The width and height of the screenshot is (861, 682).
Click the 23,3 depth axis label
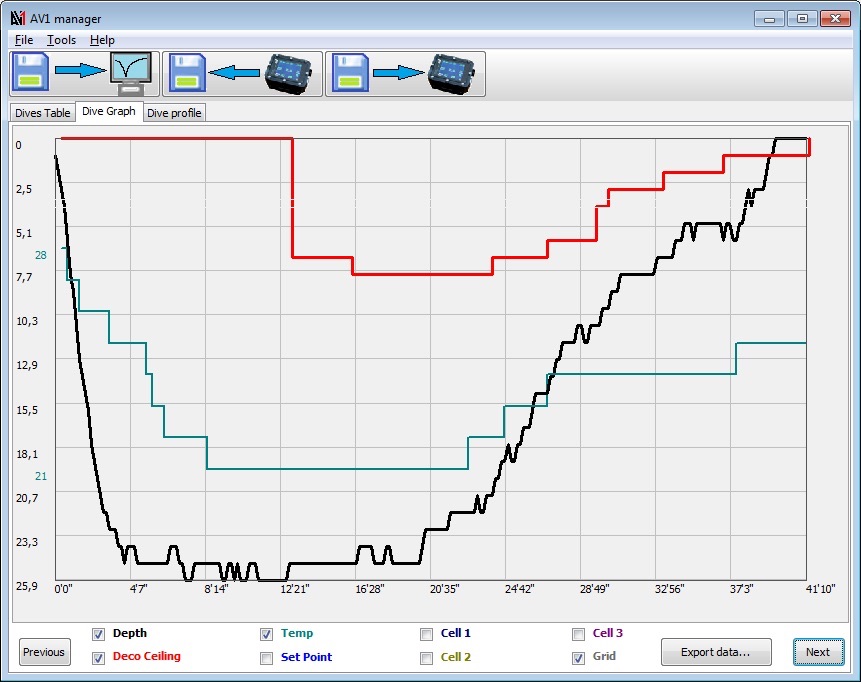pos(27,542)
